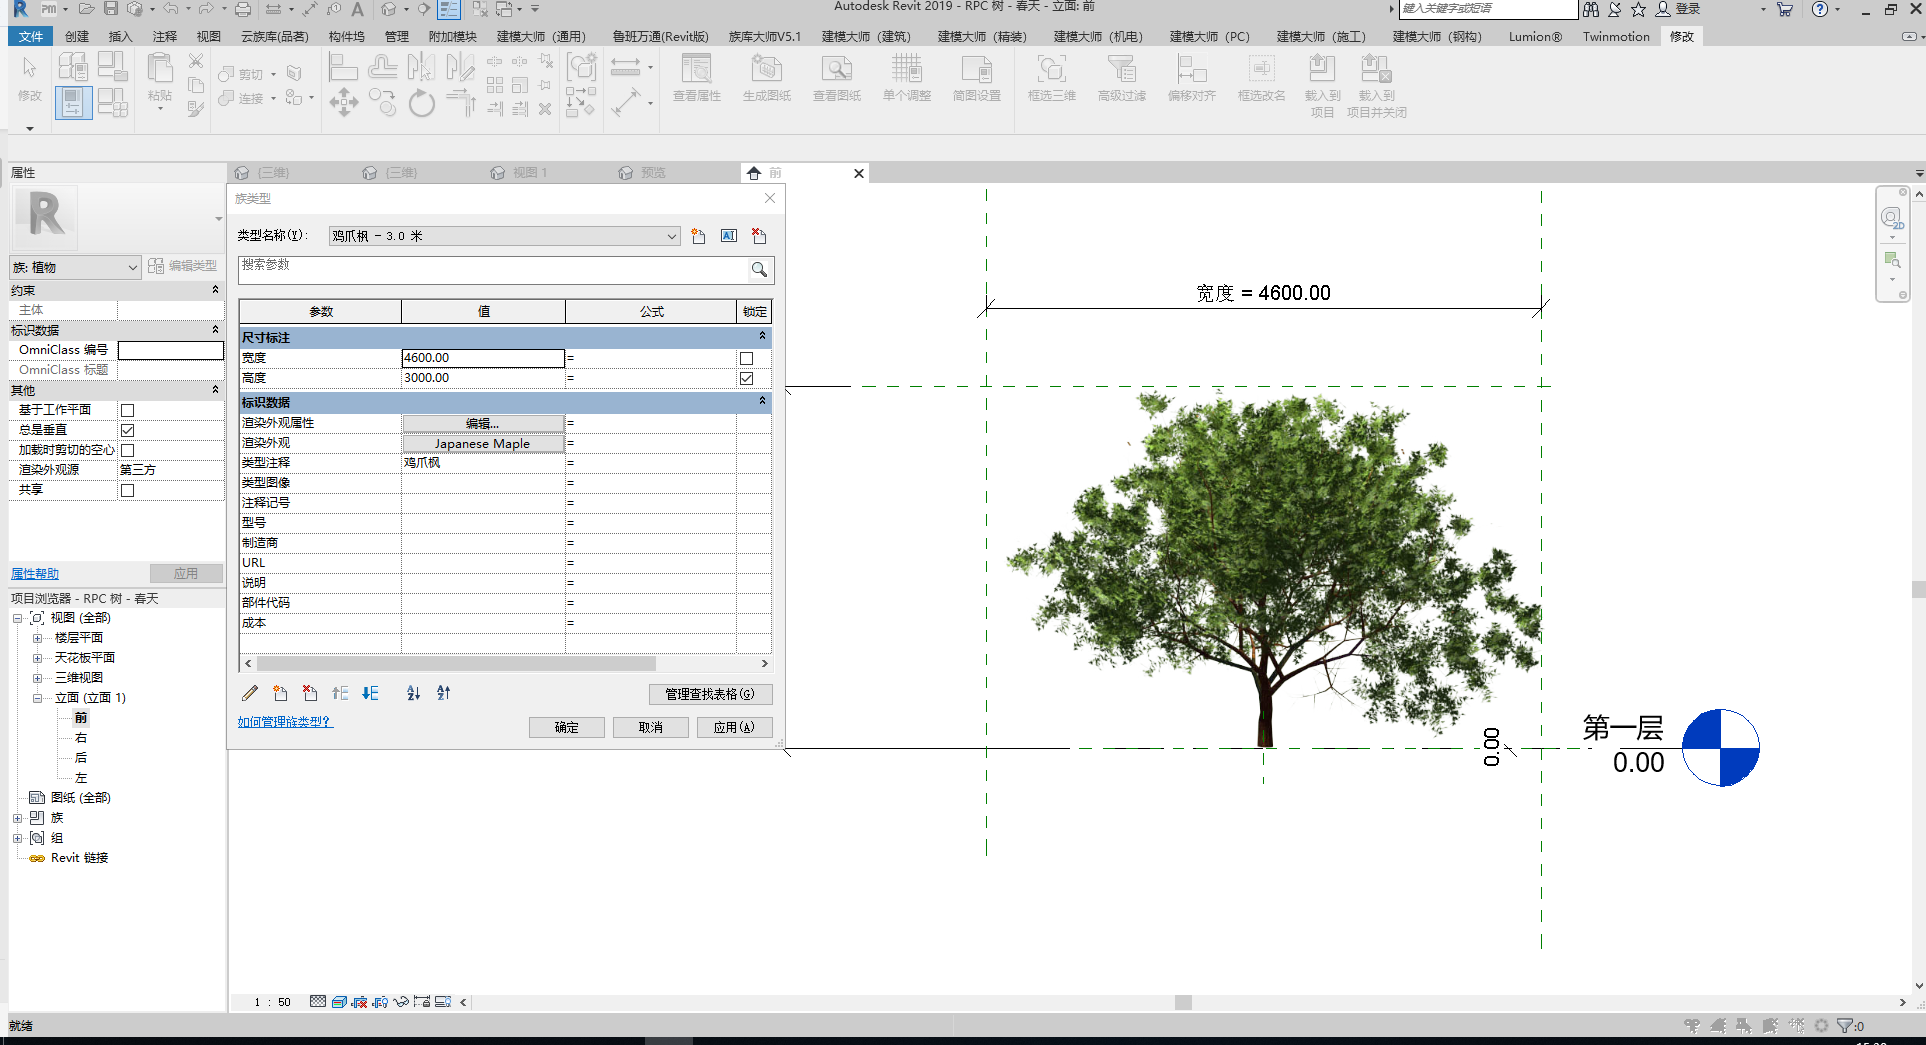Click the pencil edit parameter icon

coord(250,693)
